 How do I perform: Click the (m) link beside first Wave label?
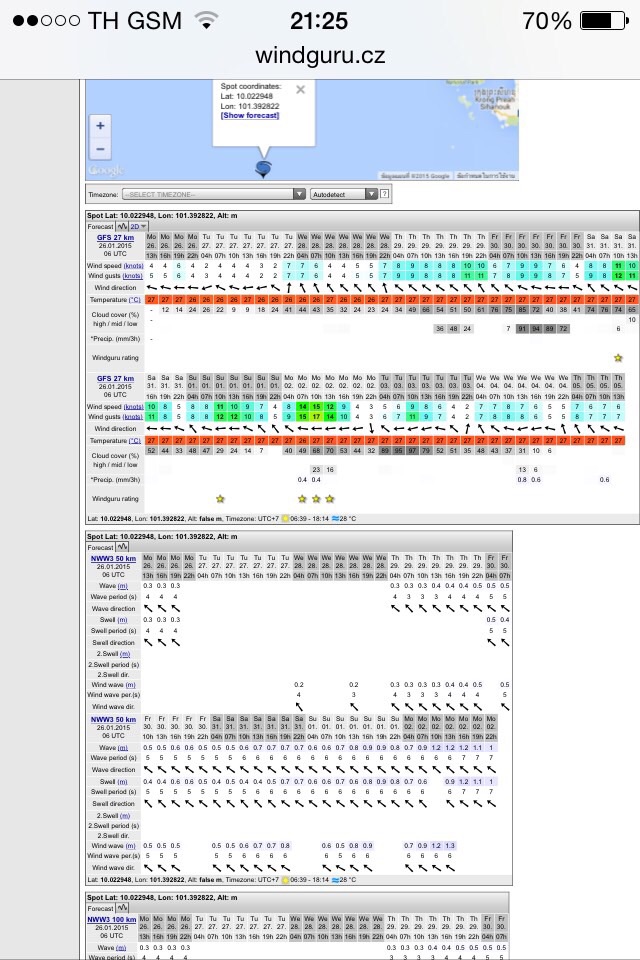click(x=123, y=586)
